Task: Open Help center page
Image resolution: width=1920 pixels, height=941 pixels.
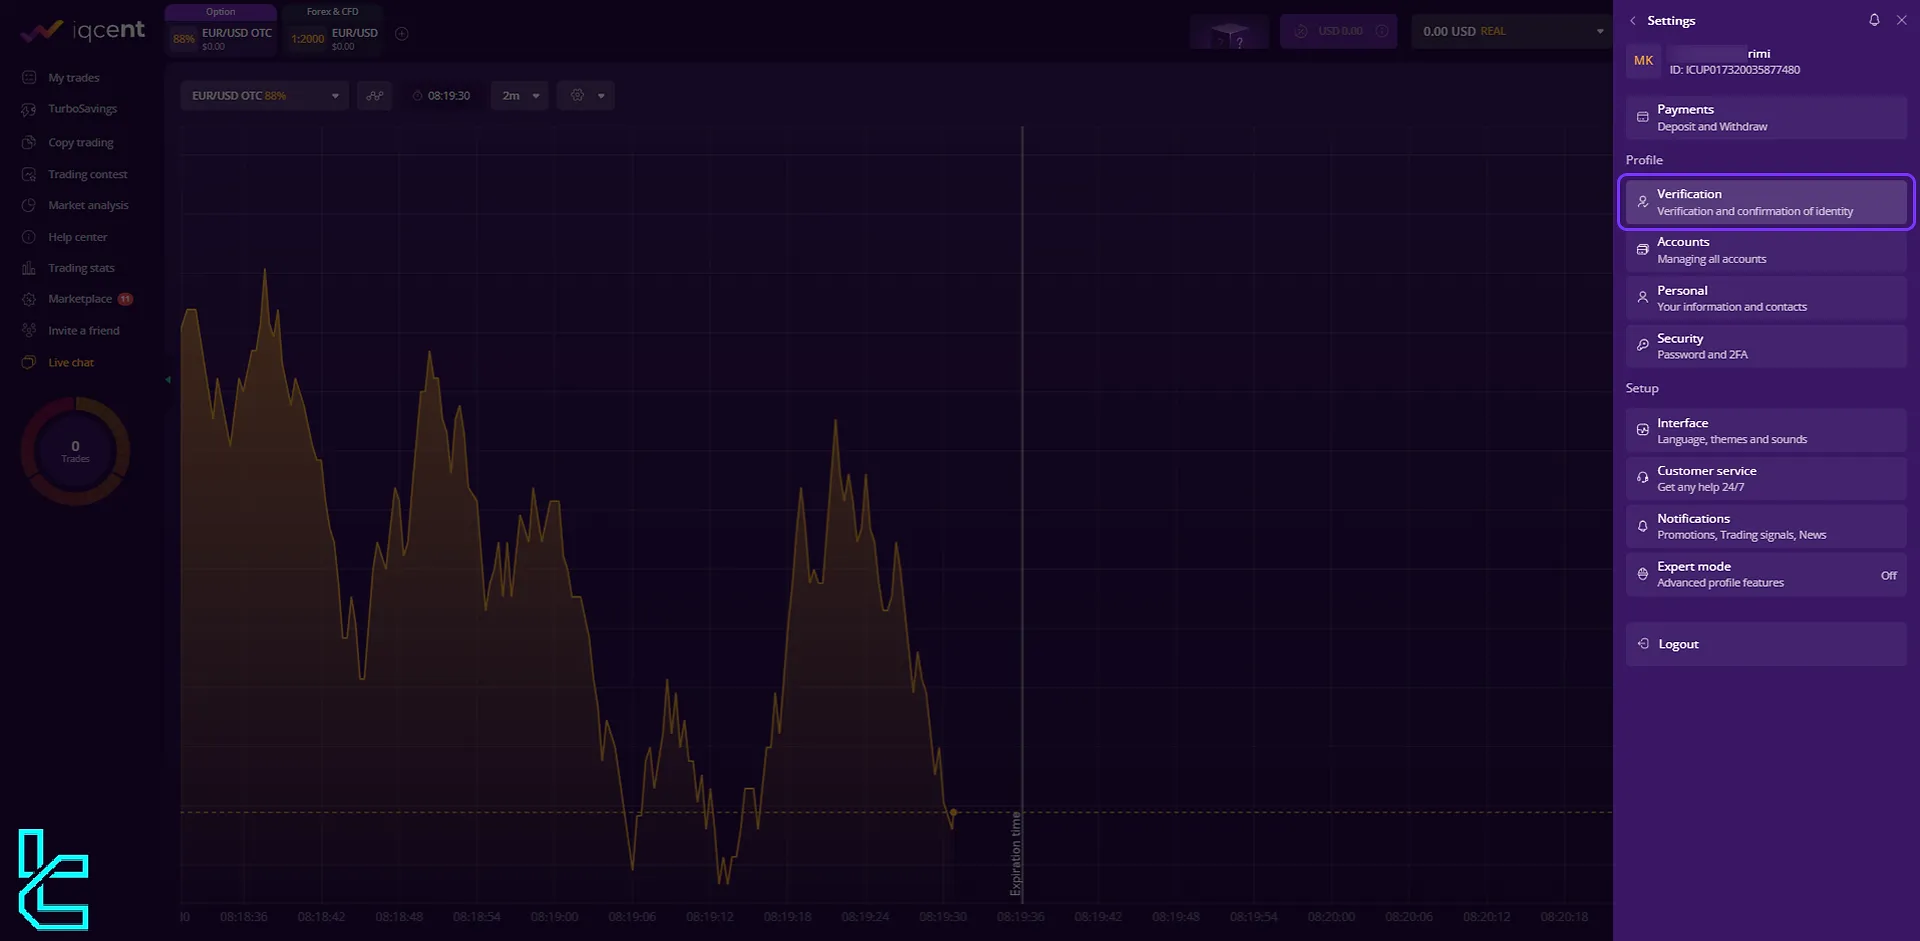Action: coord(77,238)
